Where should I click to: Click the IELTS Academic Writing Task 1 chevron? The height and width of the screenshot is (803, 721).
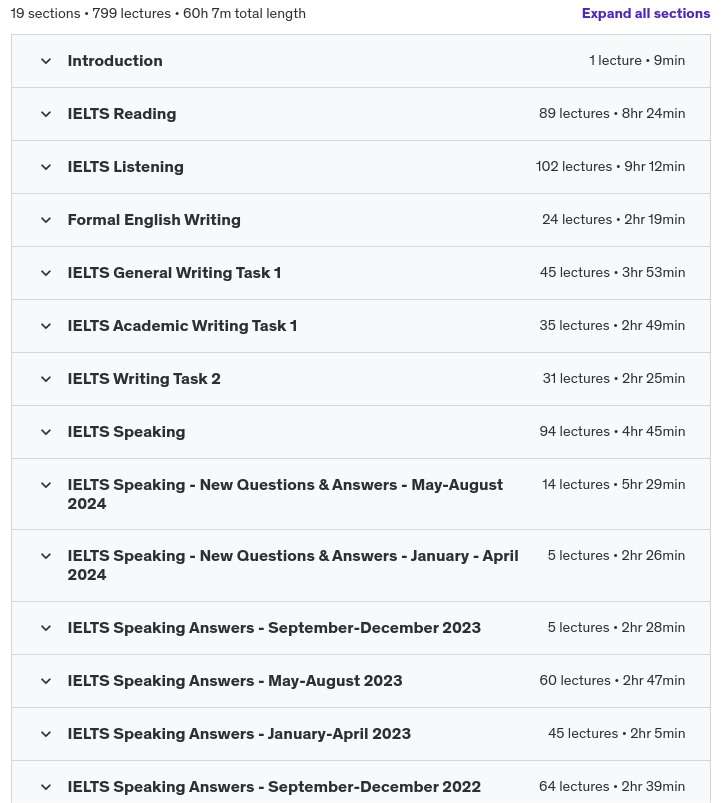(x=46, y=326)
